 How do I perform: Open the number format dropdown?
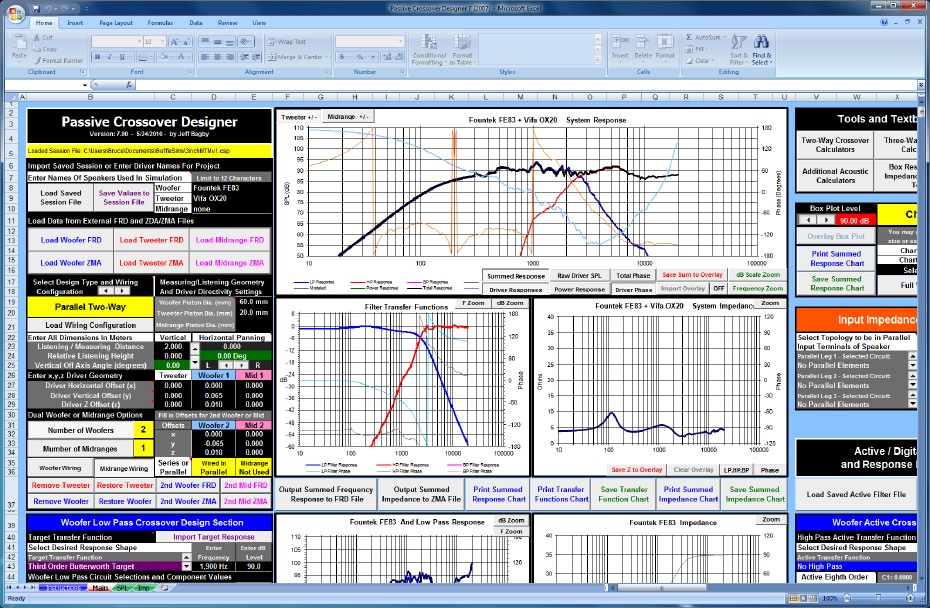click(401, 42)
